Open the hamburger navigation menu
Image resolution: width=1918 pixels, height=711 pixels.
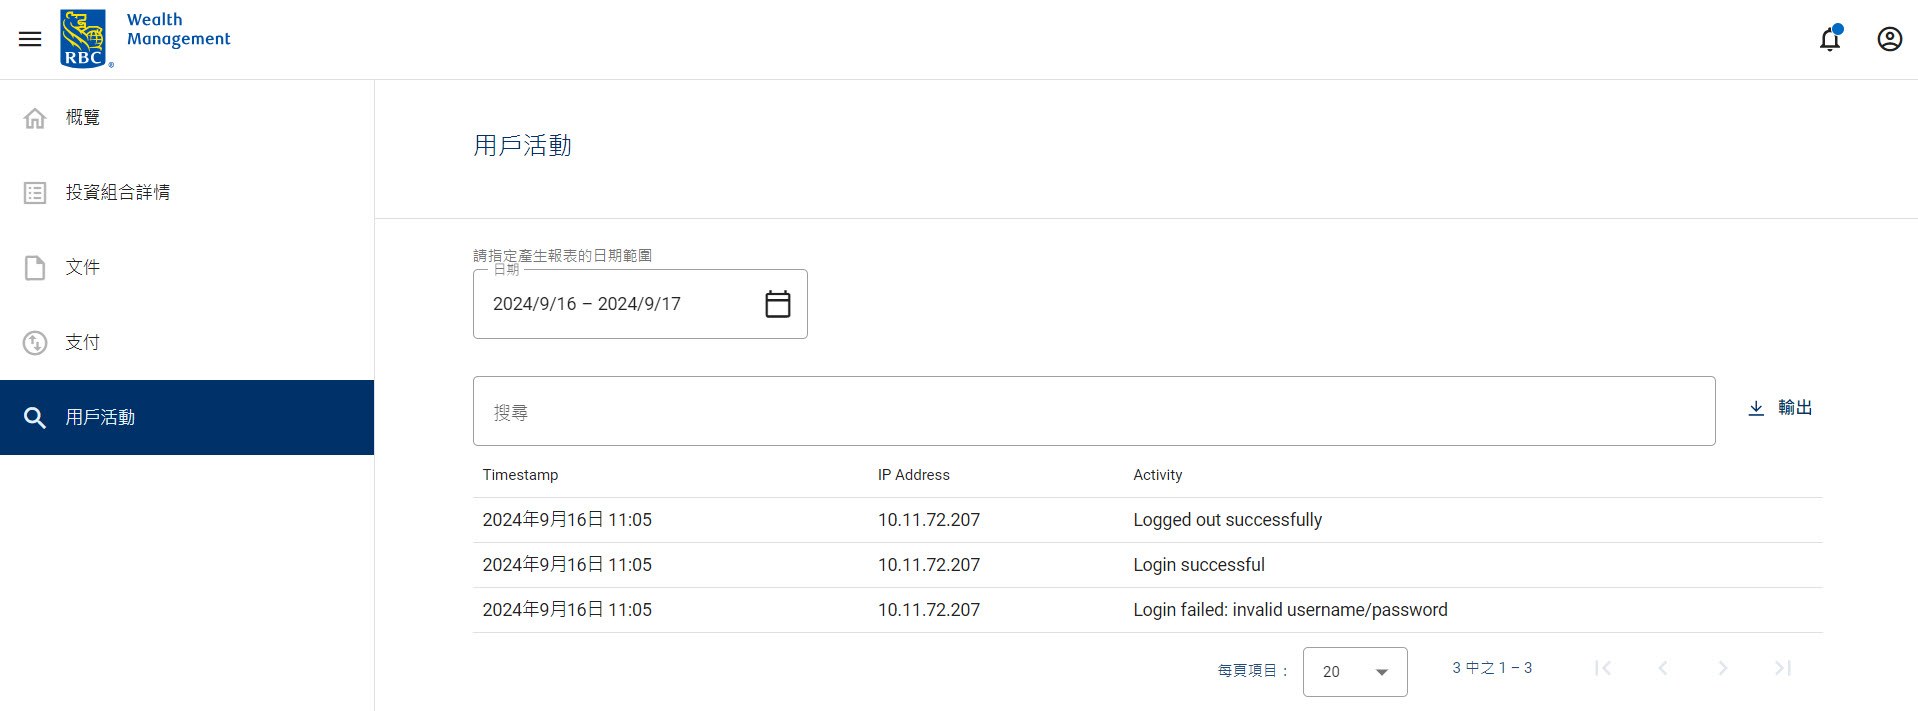tap(30, 39)
